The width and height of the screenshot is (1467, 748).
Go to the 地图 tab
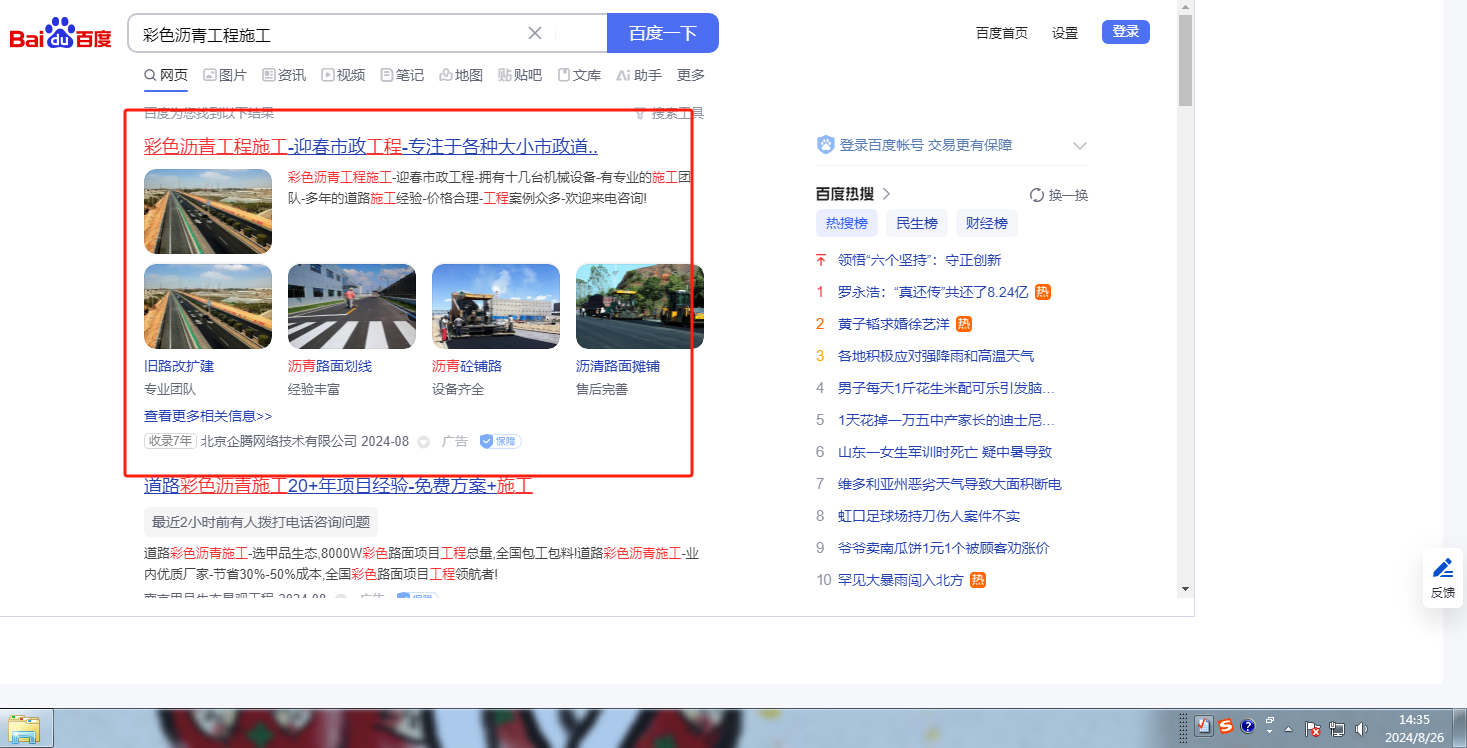point(461,75)
